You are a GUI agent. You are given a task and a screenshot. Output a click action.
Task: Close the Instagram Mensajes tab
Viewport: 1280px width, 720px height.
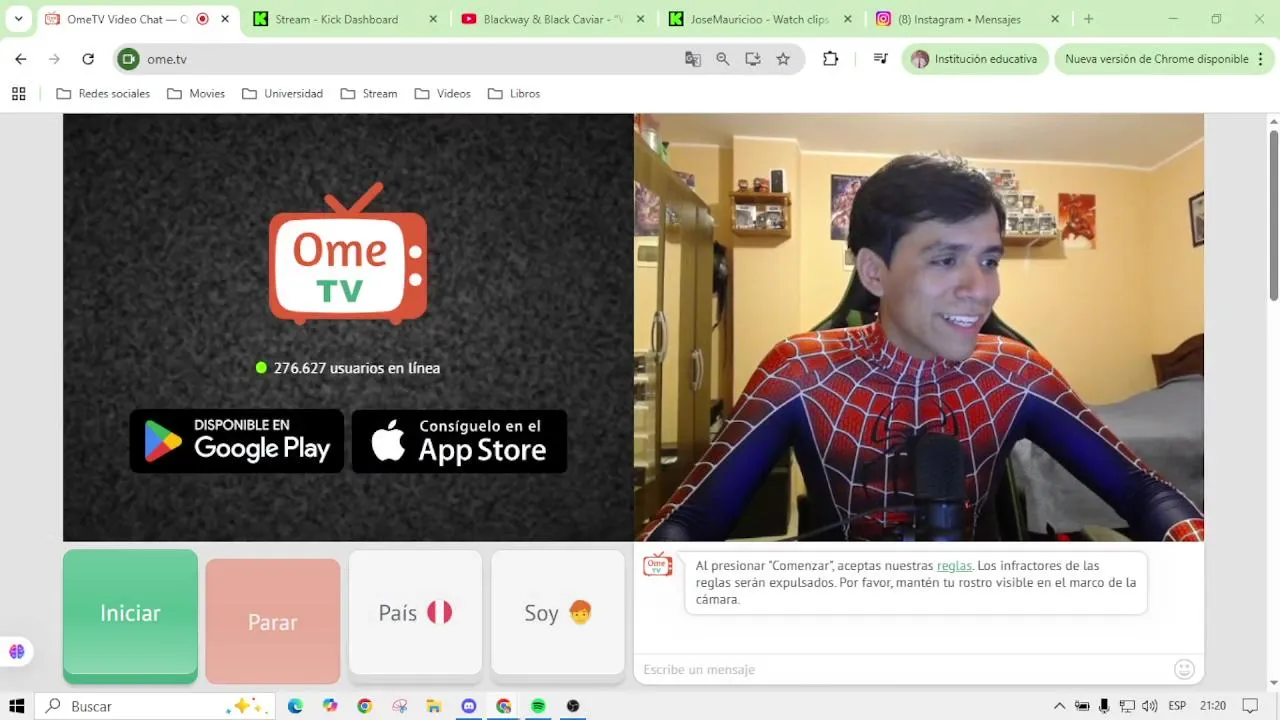[1055, 19]
